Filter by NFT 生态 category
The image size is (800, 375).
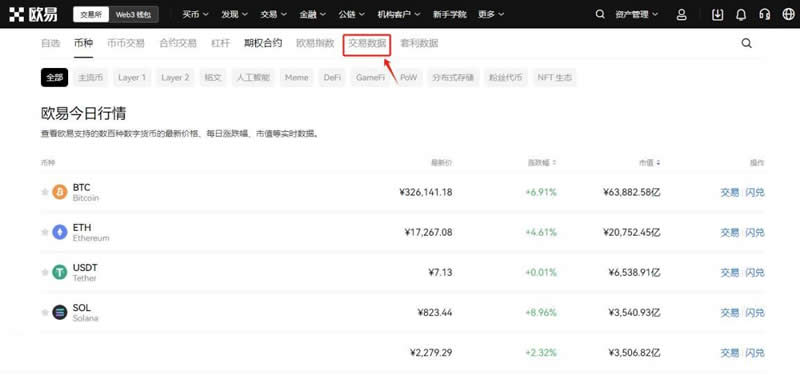[x=555, y=78]
